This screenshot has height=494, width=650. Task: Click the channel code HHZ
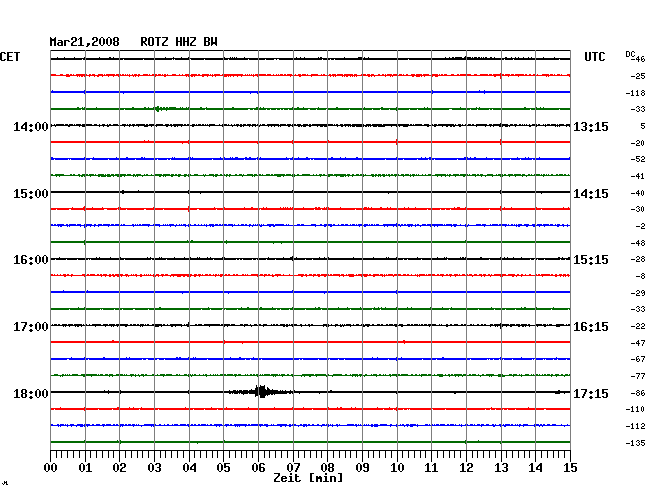(x=186, y=42)
